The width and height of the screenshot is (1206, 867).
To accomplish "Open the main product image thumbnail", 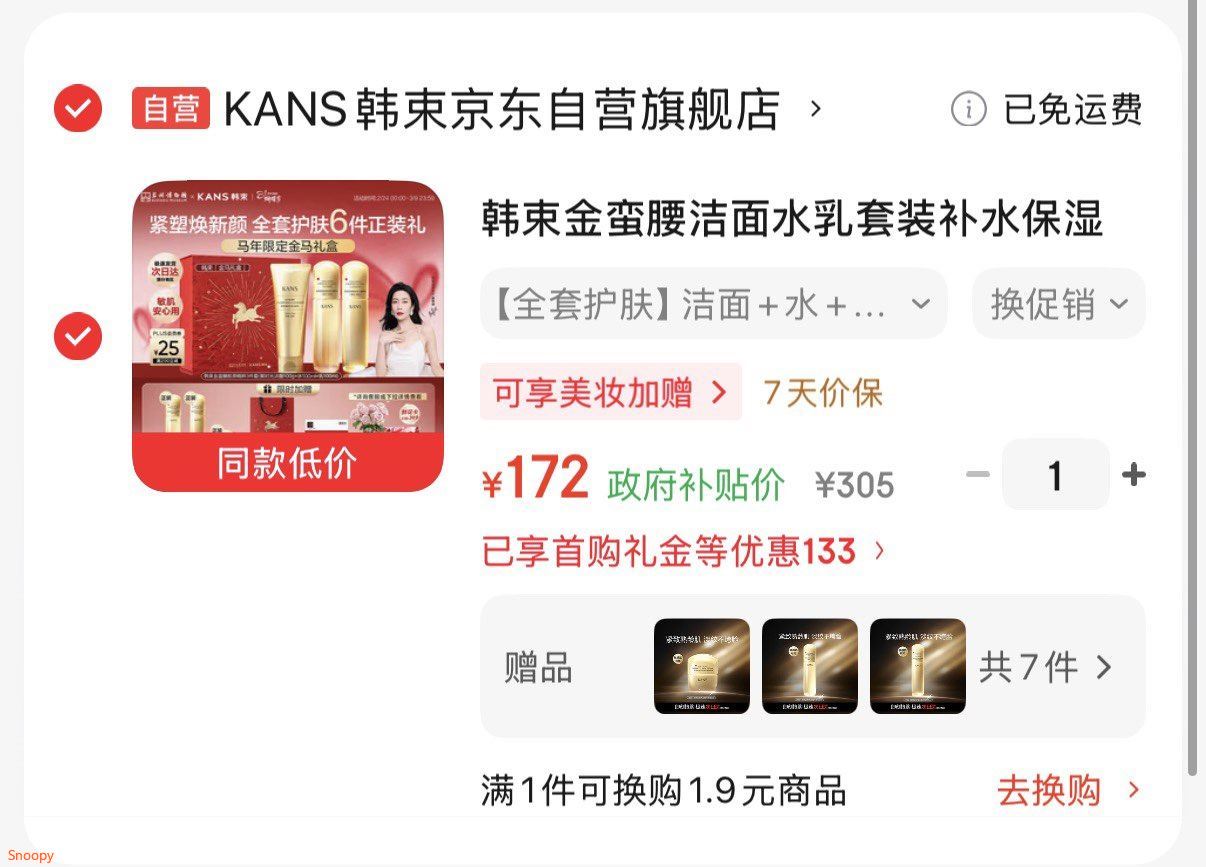I will click(x=288, y=336).
